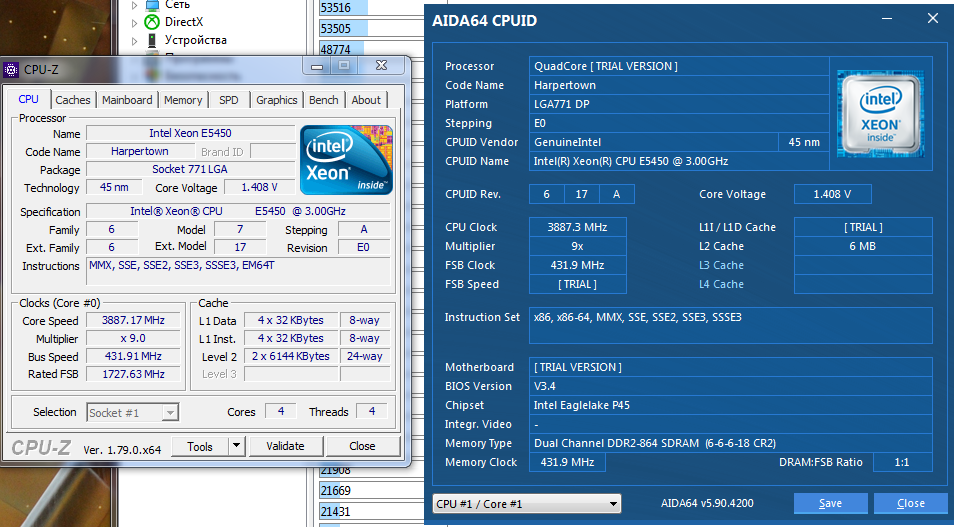The width and height of the screenshot is (954, 527).
Task: Open the CPU #1 / Core #1 dropdown
Action: (x=527, y=504)
